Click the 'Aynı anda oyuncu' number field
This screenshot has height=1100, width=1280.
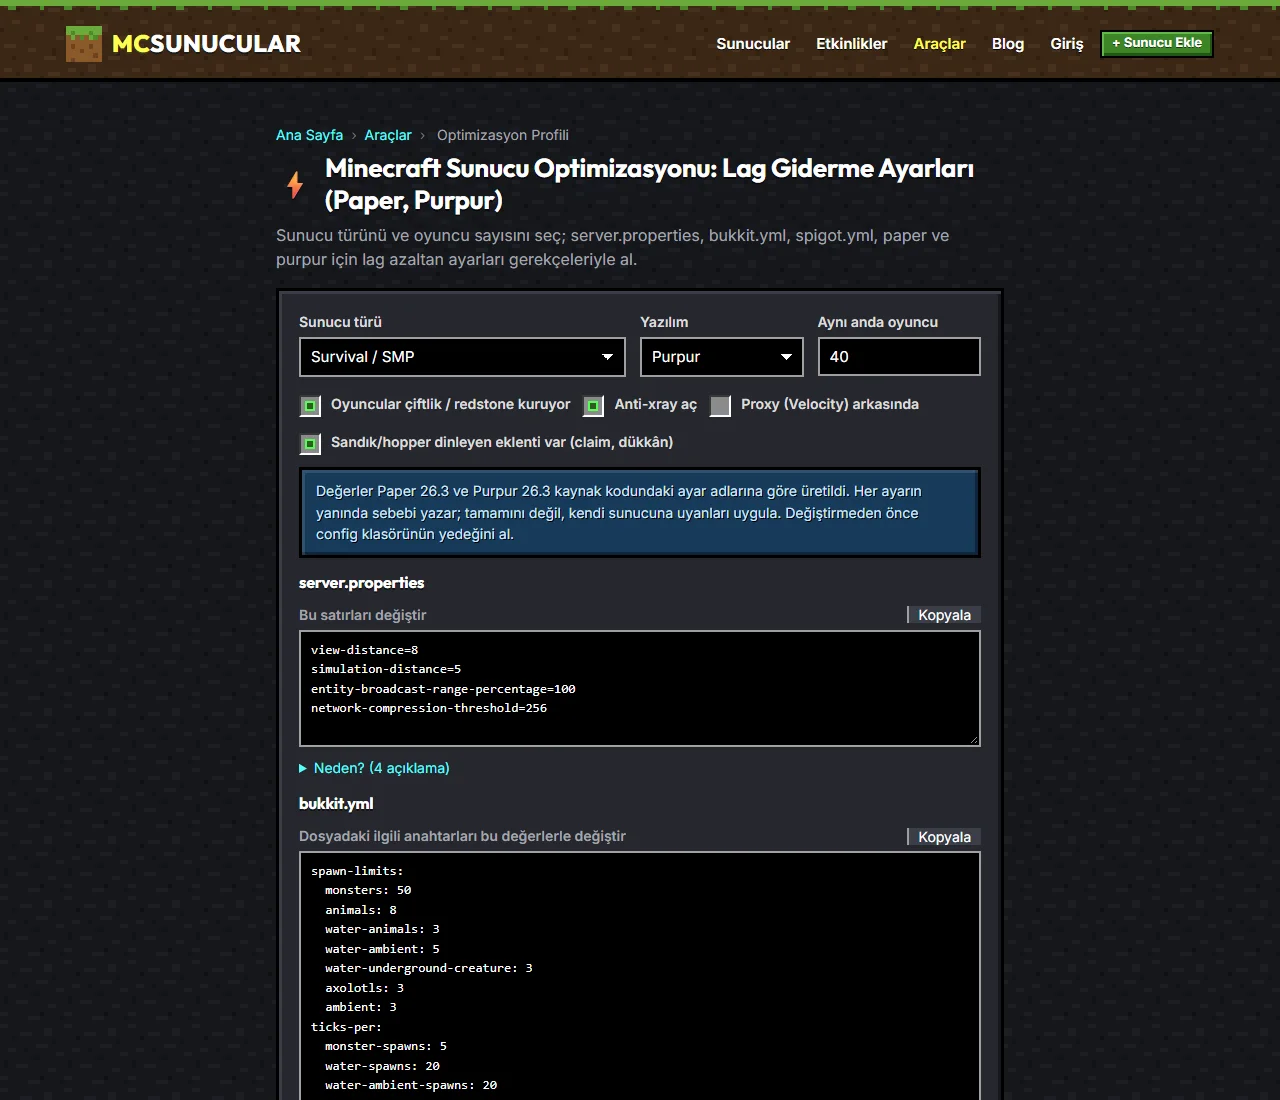pyautogui.click(x=899, y=357)
